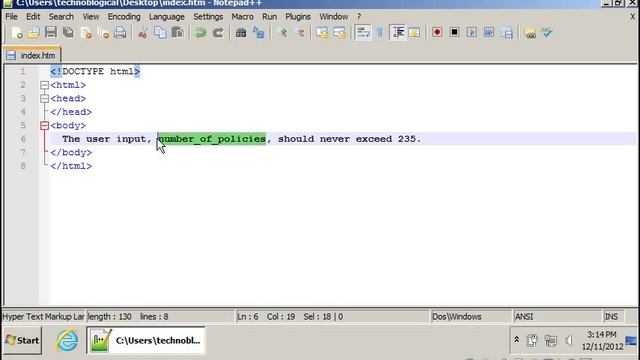640x360 pixels.
Task: Zoom in using the toolbar icon
Action: [x=282, y=33]
